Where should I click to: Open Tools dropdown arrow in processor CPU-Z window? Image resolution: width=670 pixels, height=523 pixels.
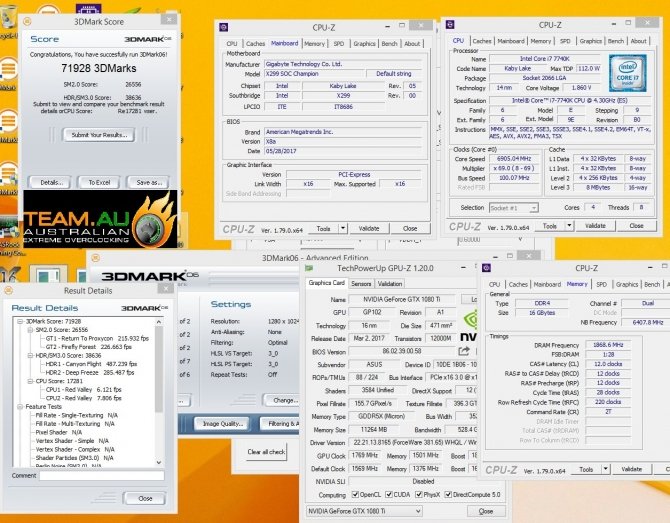pyautogui.click(x=569, y=226)
